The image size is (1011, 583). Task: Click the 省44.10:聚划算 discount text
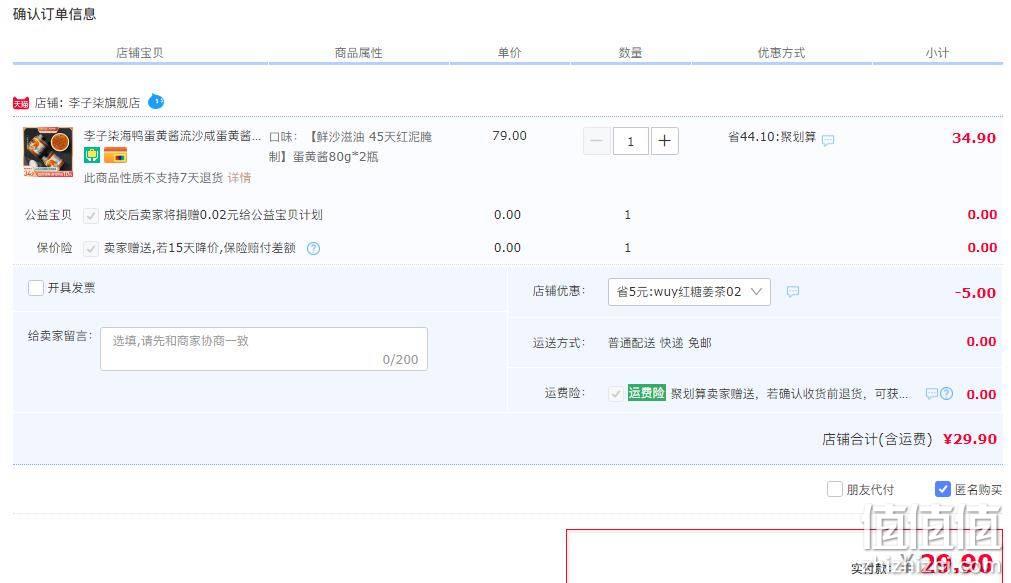tap(772, 137)
